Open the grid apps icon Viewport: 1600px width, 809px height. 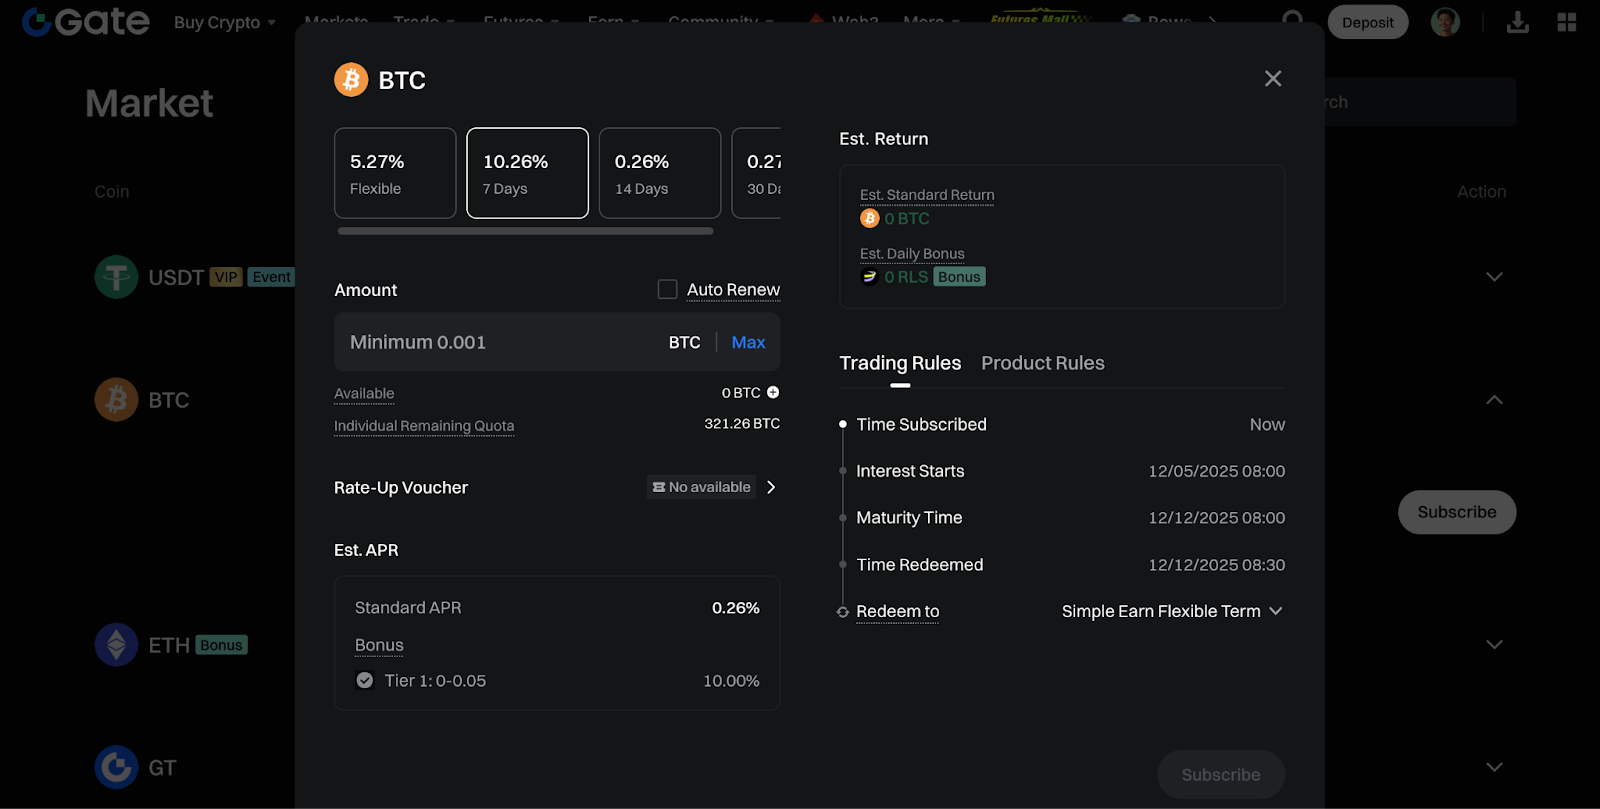point(1566,22)
